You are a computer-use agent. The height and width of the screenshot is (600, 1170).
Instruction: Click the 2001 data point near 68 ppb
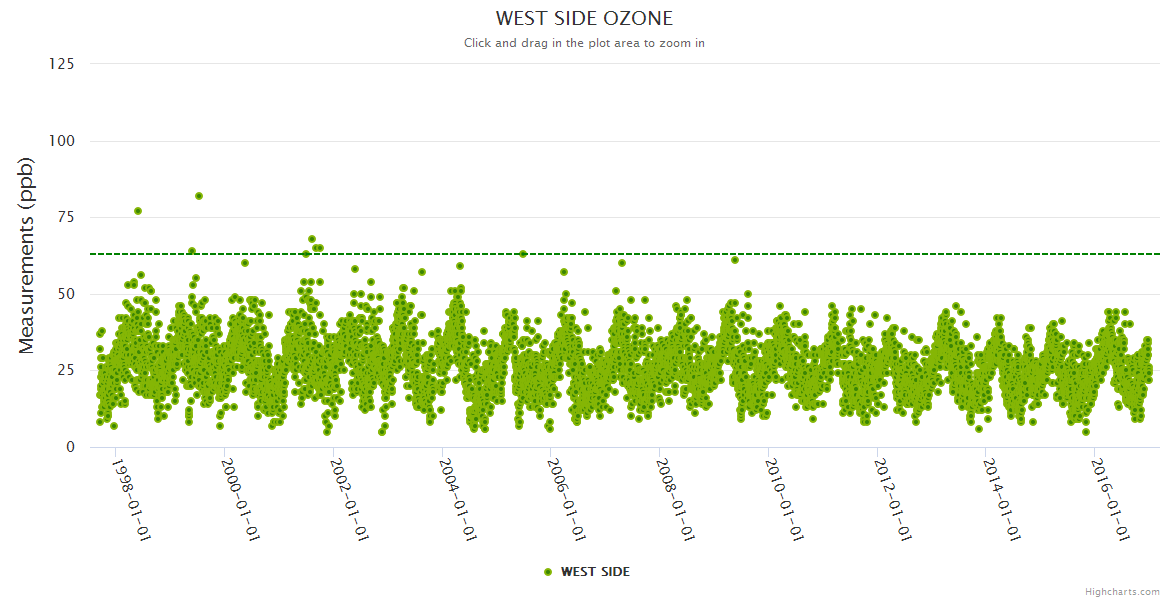[x=312, y=239]
